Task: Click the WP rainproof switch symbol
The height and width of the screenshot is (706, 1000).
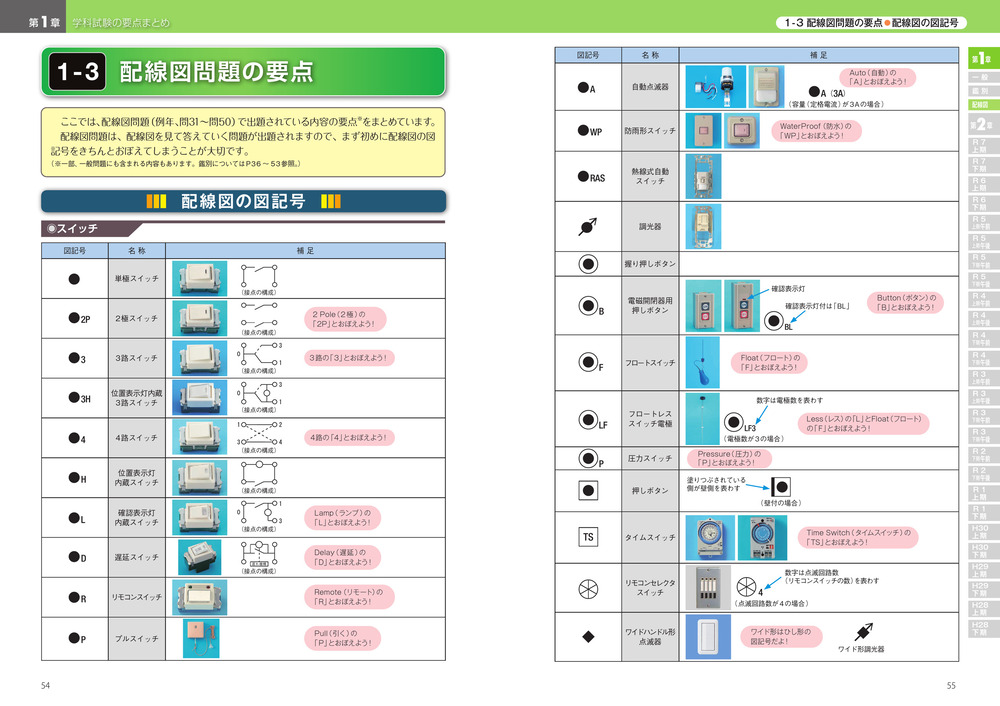Action: [589, 131]
